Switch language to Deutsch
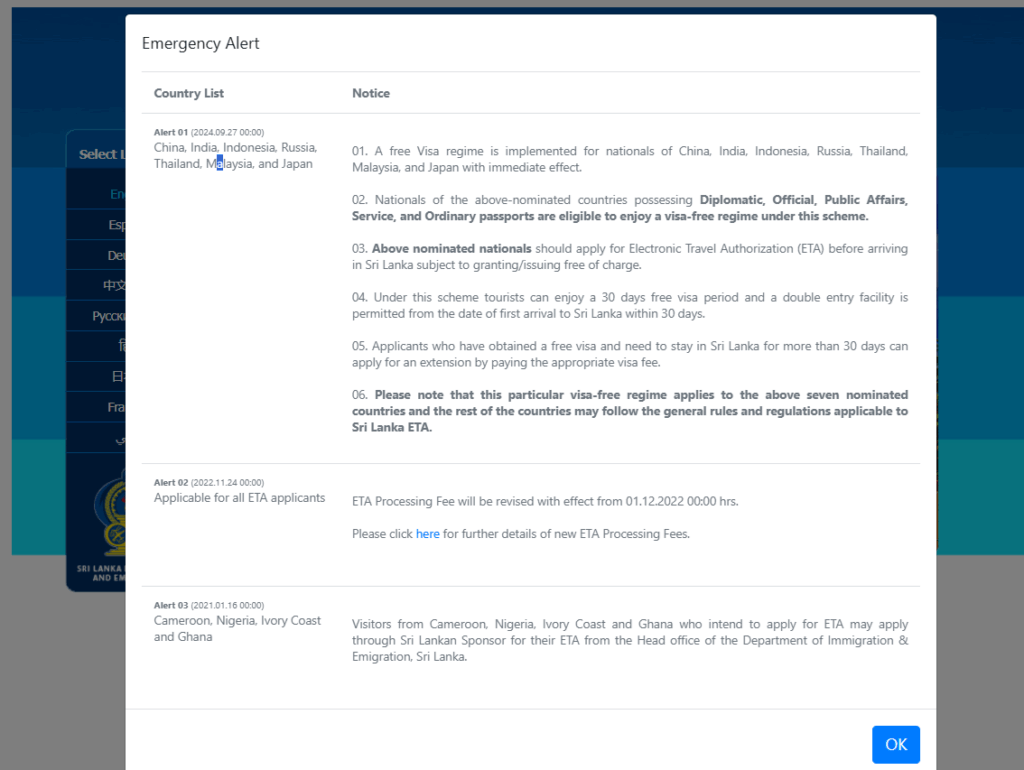Screen dimensions: 1024x770 pyautogui.click(x=116, y=255)
